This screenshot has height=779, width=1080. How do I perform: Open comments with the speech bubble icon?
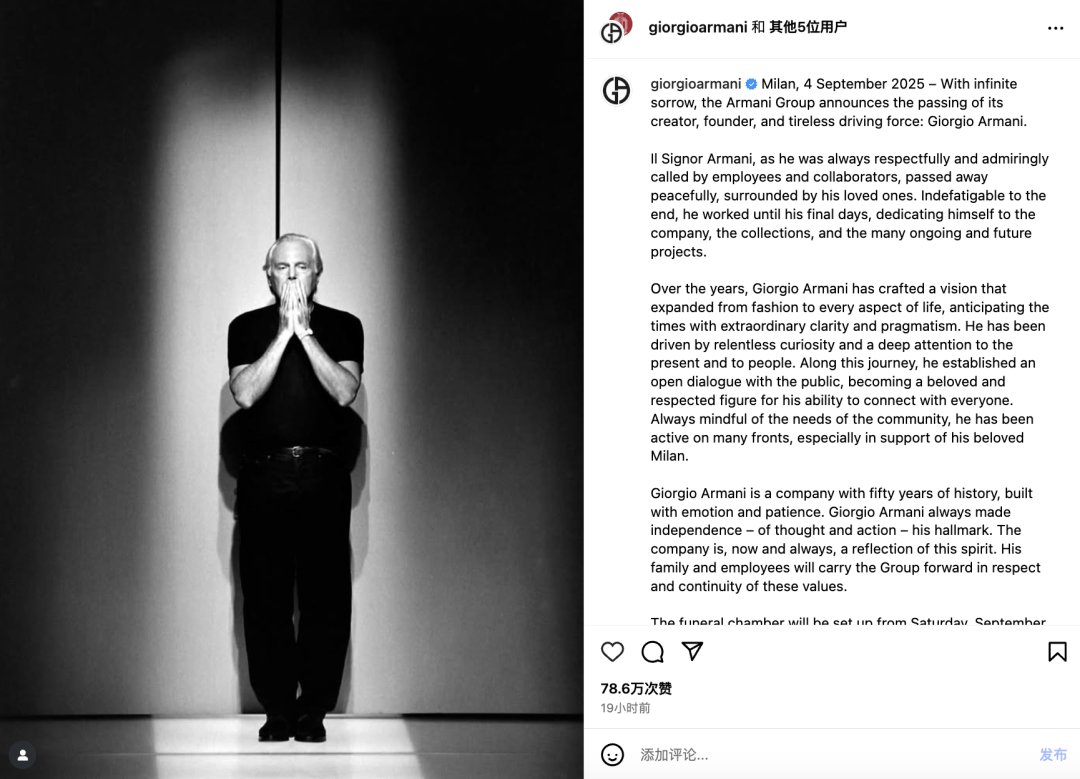pos(652,652)
